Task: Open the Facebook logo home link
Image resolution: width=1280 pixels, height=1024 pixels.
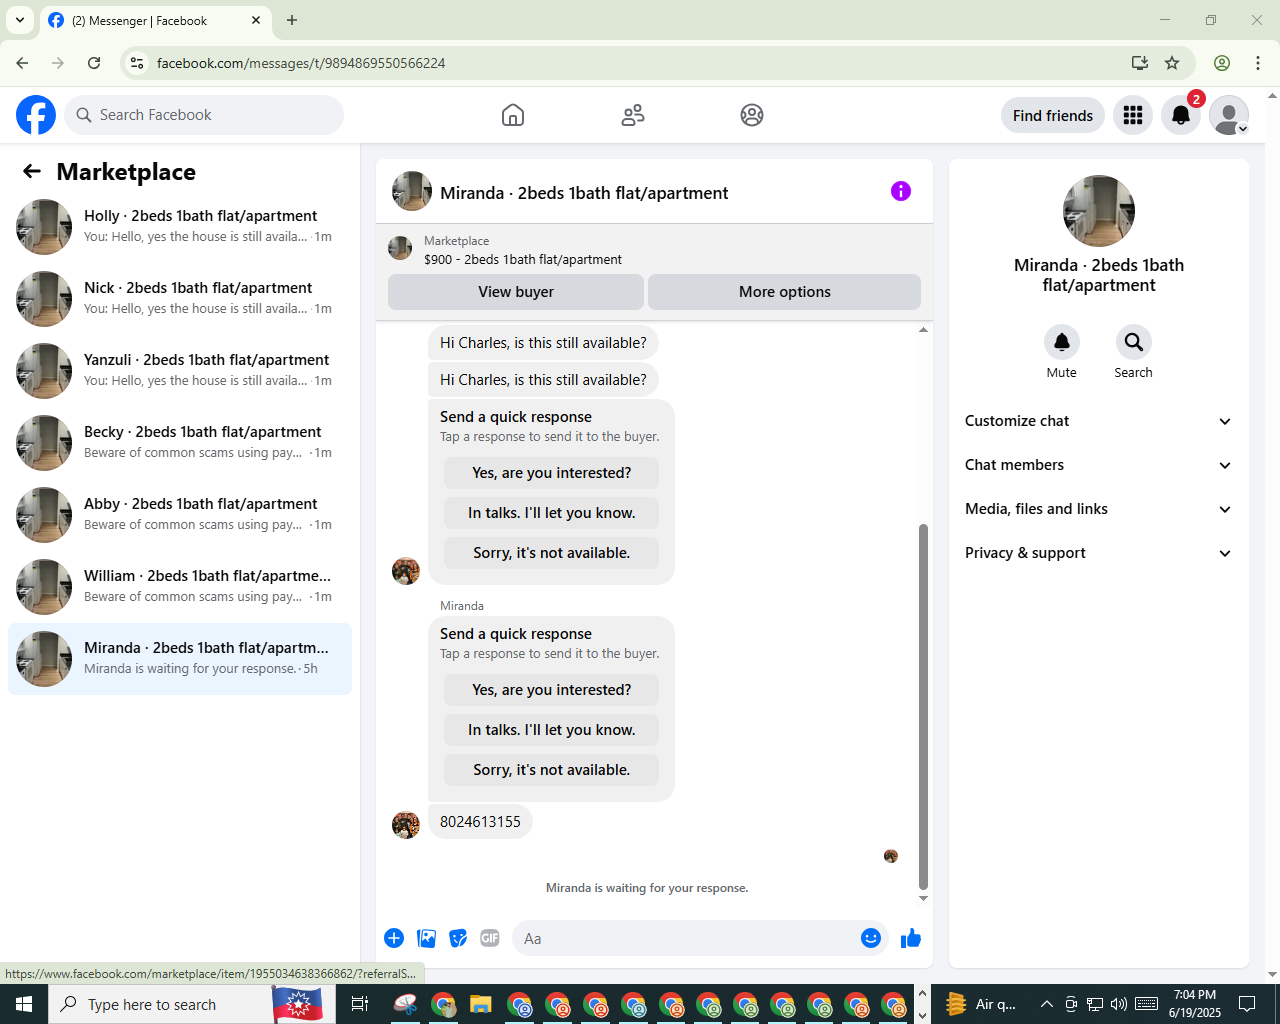Action: click(x=36, y=115)
